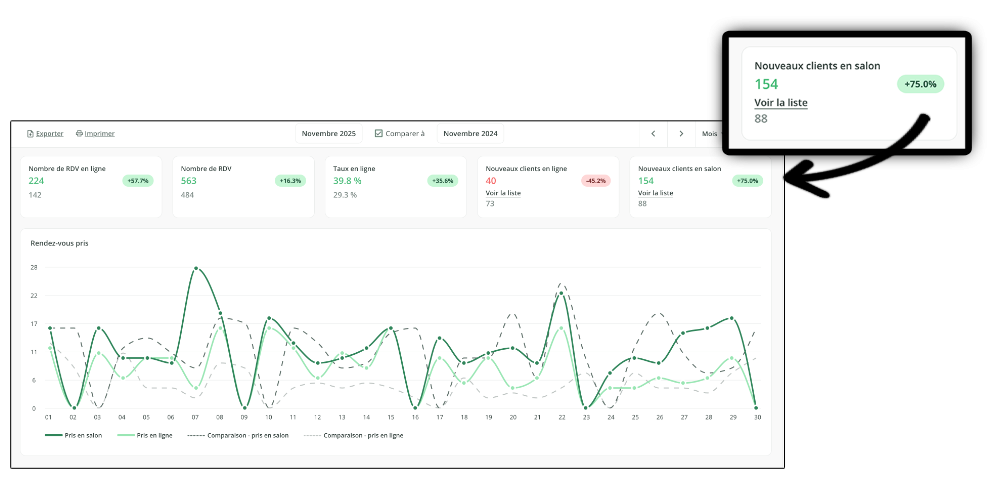The image size is (1000, 481).
Task: Click the Imprimer printer icon
Action: point(79,133)
